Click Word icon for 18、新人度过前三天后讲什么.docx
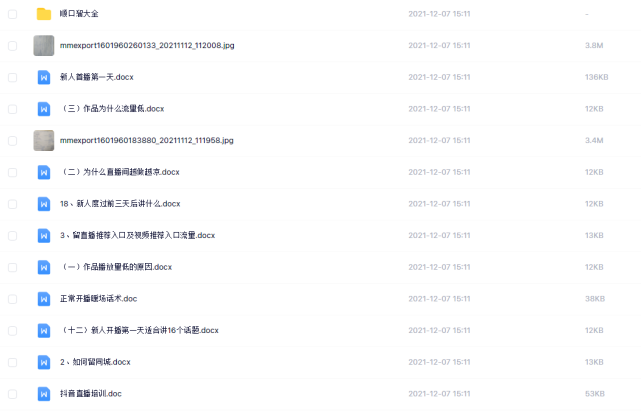Viewport: 641px width, 414px height. (44, 204)
